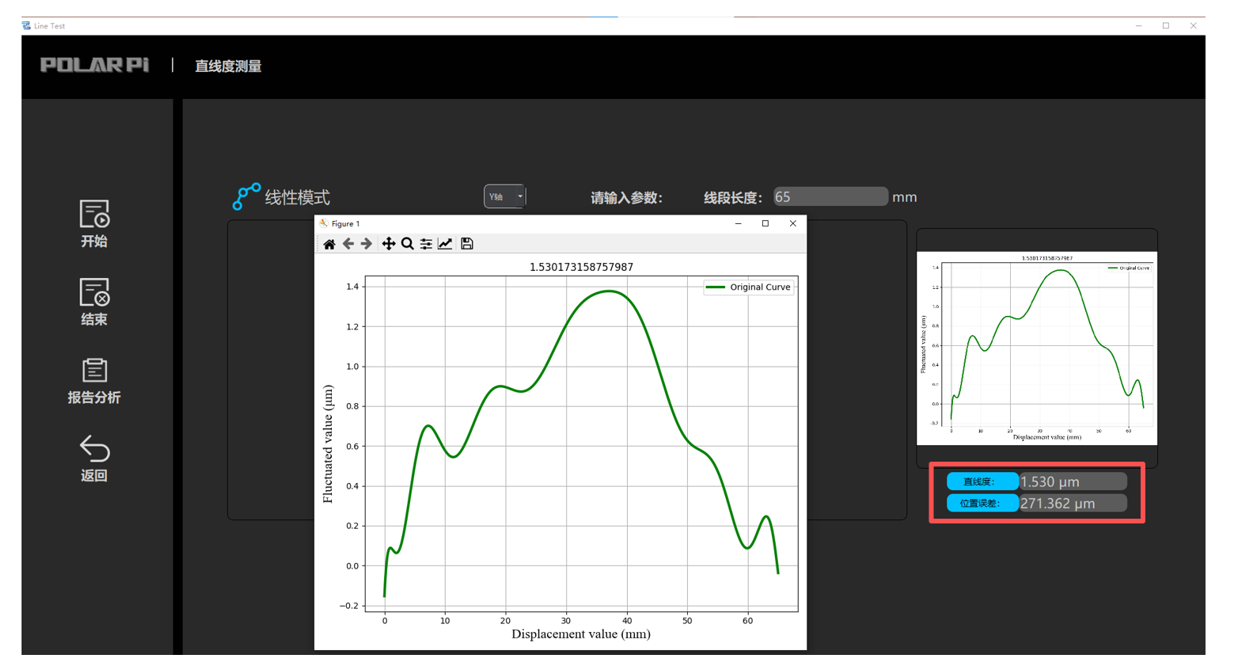
Task: Click the 位置误差 position error label button
Action: [x=982, y=504]
